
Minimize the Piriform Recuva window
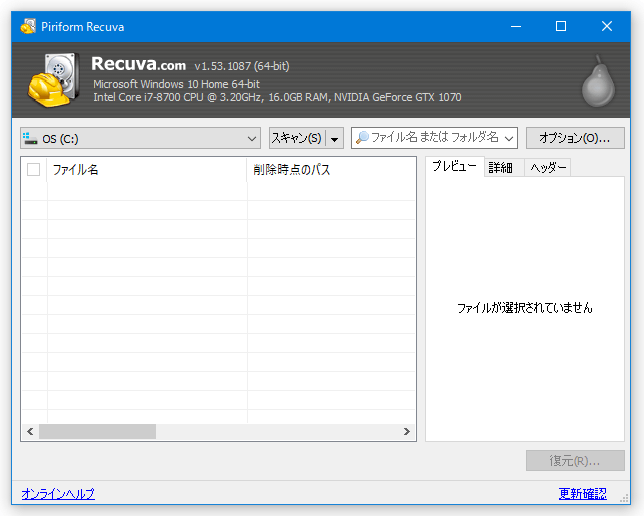516,26
